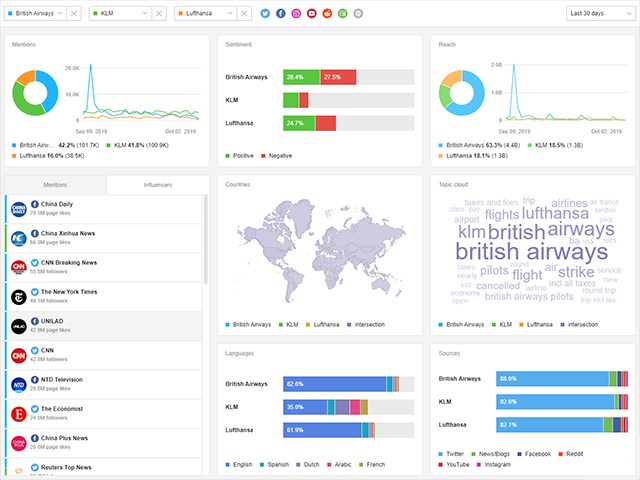Click the Facebook icon beside UNILAD

click(35, 321)
